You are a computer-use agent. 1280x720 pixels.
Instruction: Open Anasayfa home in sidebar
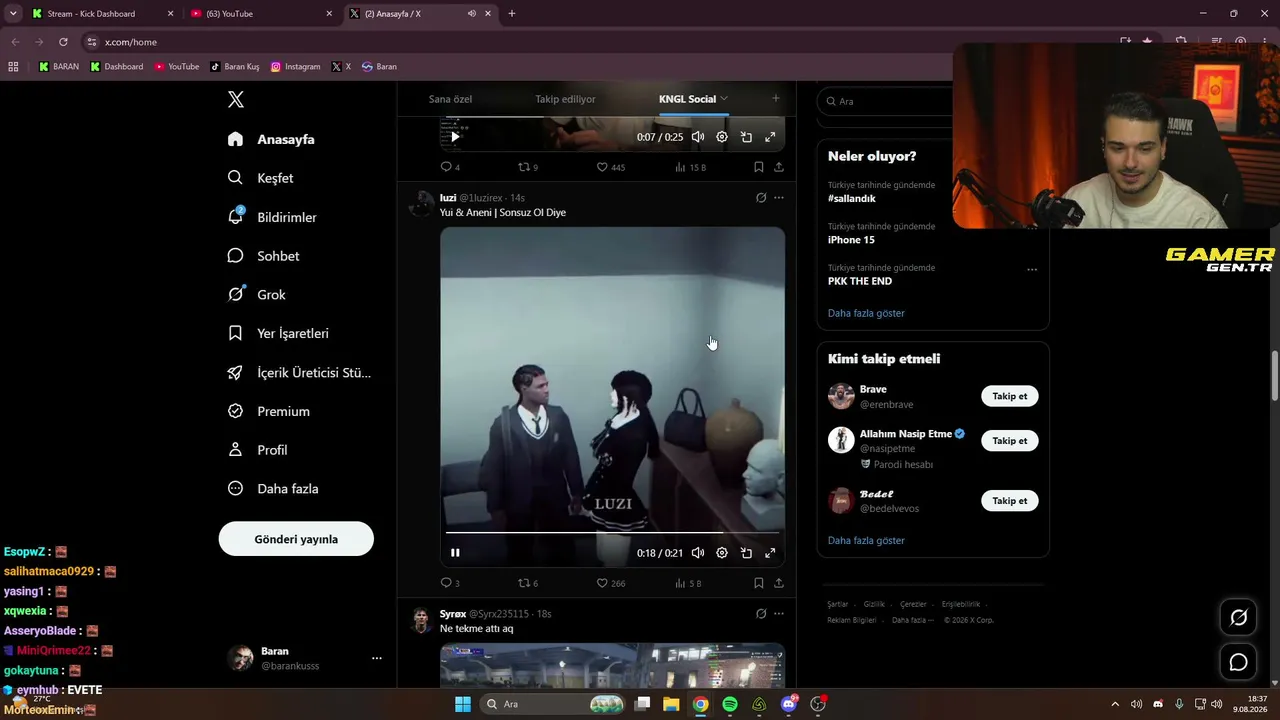271,139
